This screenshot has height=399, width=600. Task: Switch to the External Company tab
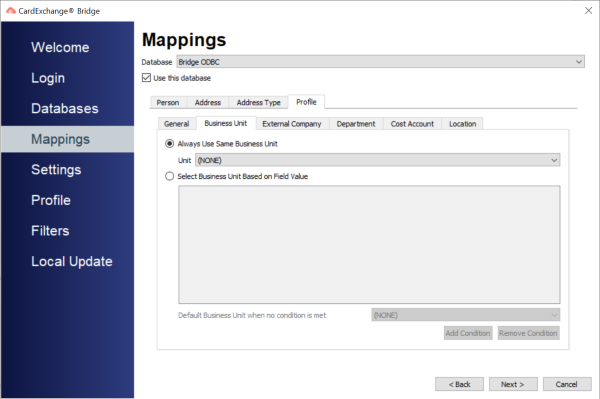point(292,124)
